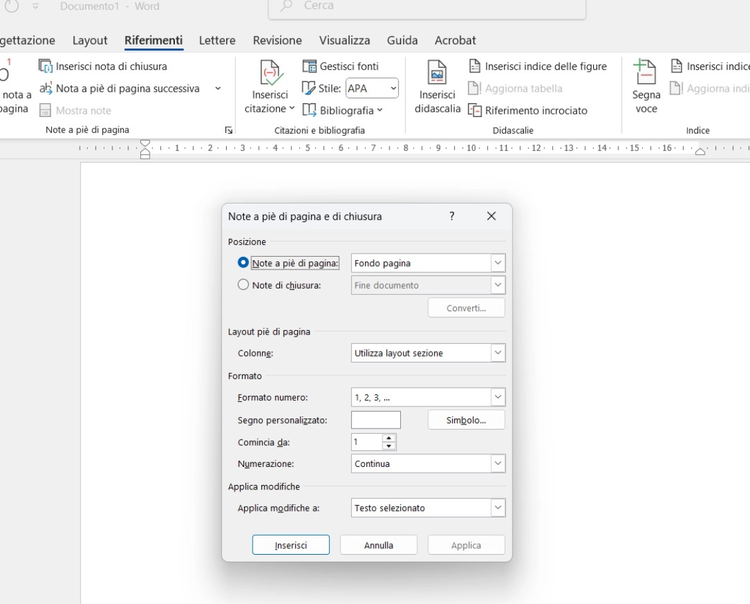
Task: Click Riferimento incrociato
Action: pyautogui.click(x=528, y=110)
